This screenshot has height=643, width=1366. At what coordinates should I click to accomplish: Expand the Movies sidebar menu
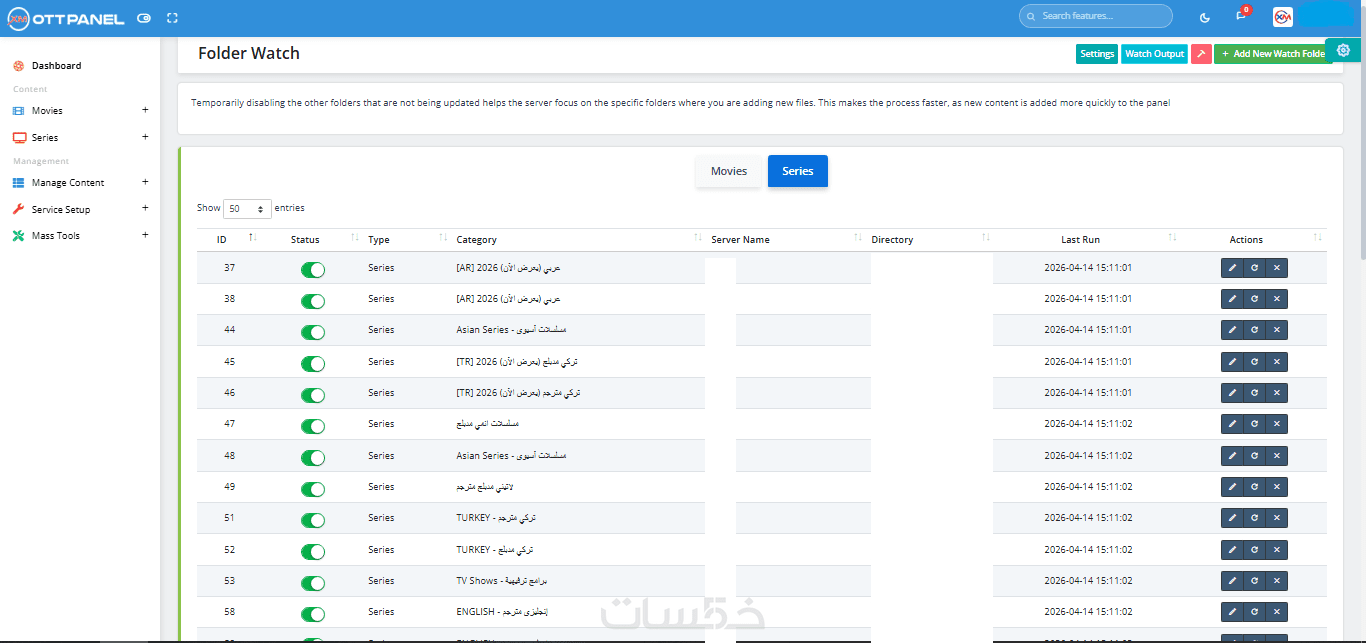80,111
